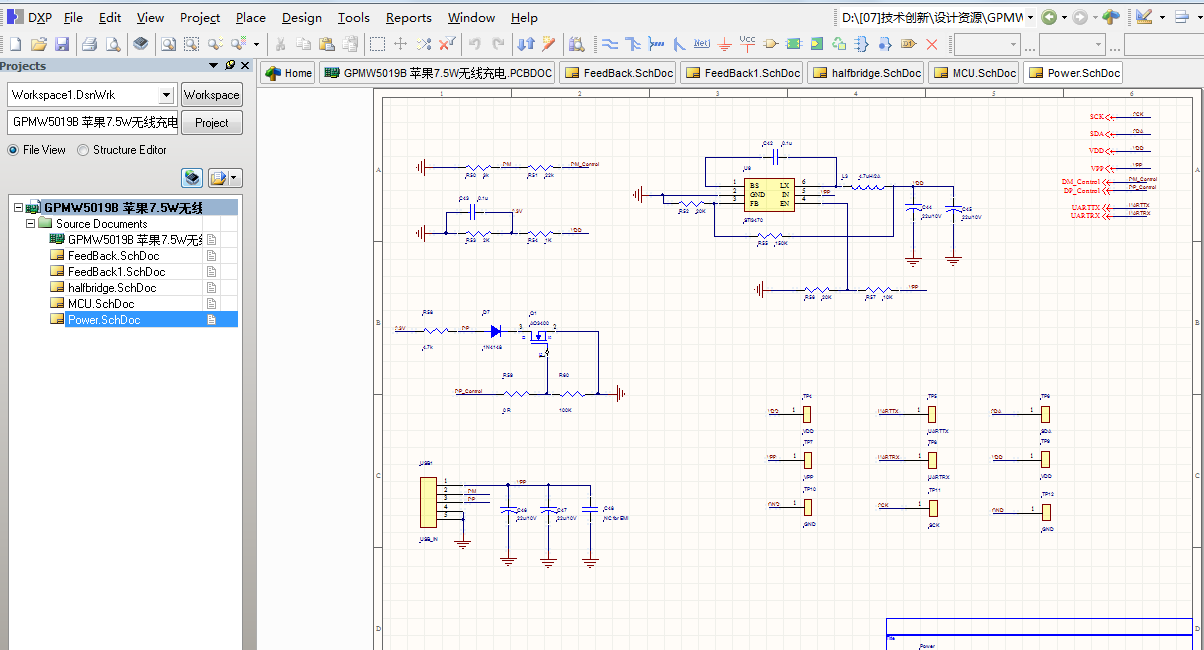The height and width of the screenshot is (650, 1204).
Task: Open the print preview
Action: point(113,44)
